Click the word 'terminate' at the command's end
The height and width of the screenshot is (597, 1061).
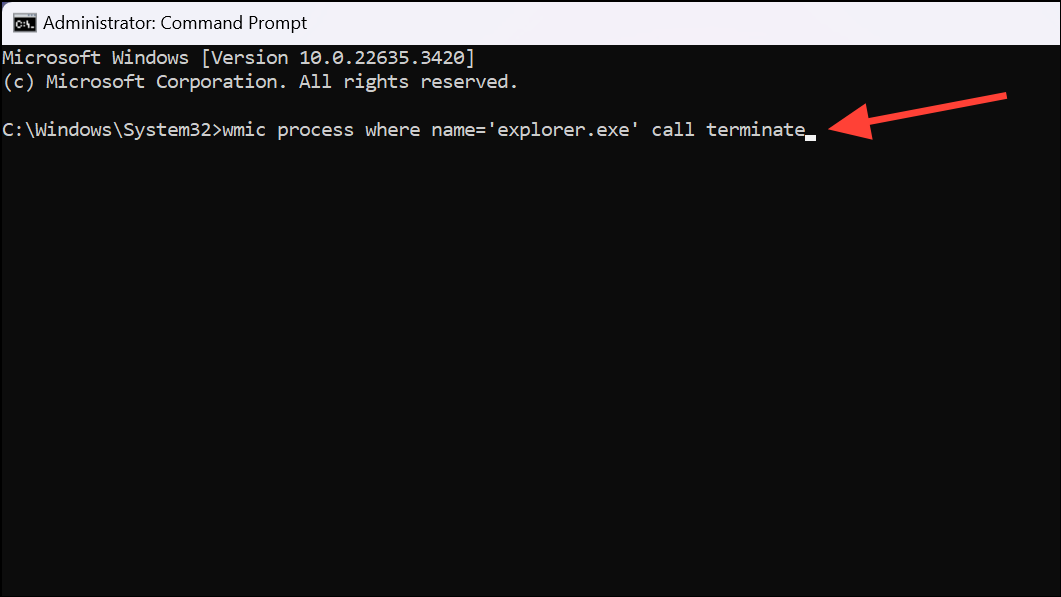click(x=757, y=129)
